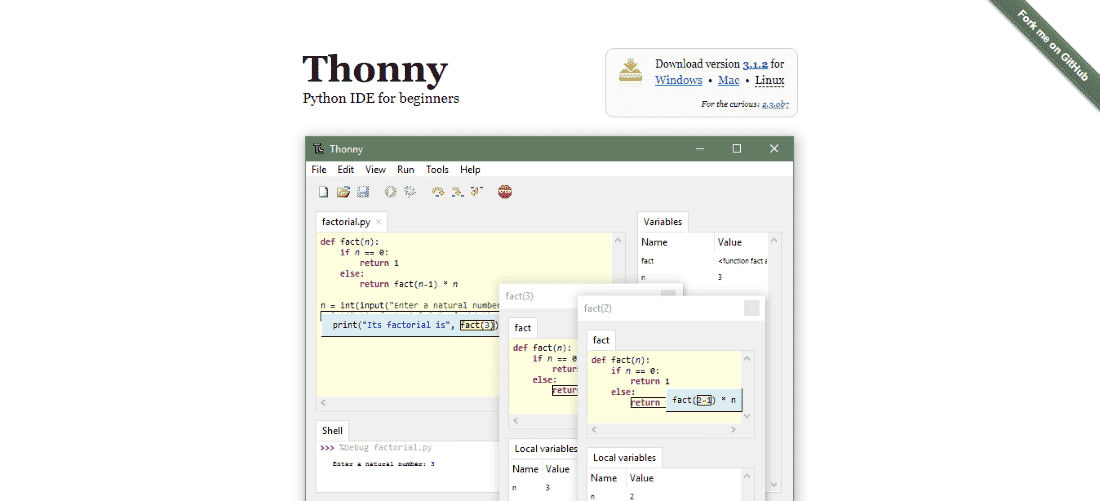Image resolution: width=1100 pixels, height=501 pixels.
Task: Click the Thonny logo in the title bar
Action: tap(319, 149)
